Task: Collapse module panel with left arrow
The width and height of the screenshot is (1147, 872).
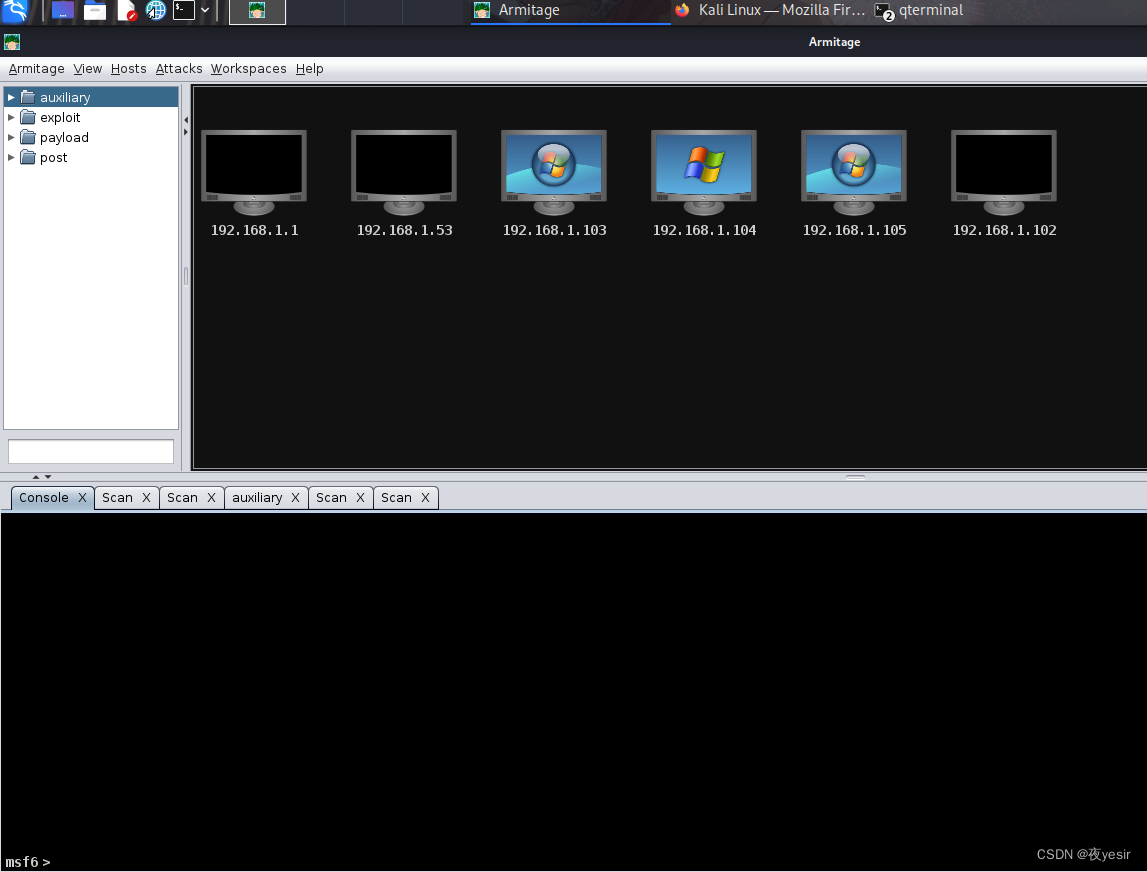Action: pyautogui.click(x=186, y=120)
